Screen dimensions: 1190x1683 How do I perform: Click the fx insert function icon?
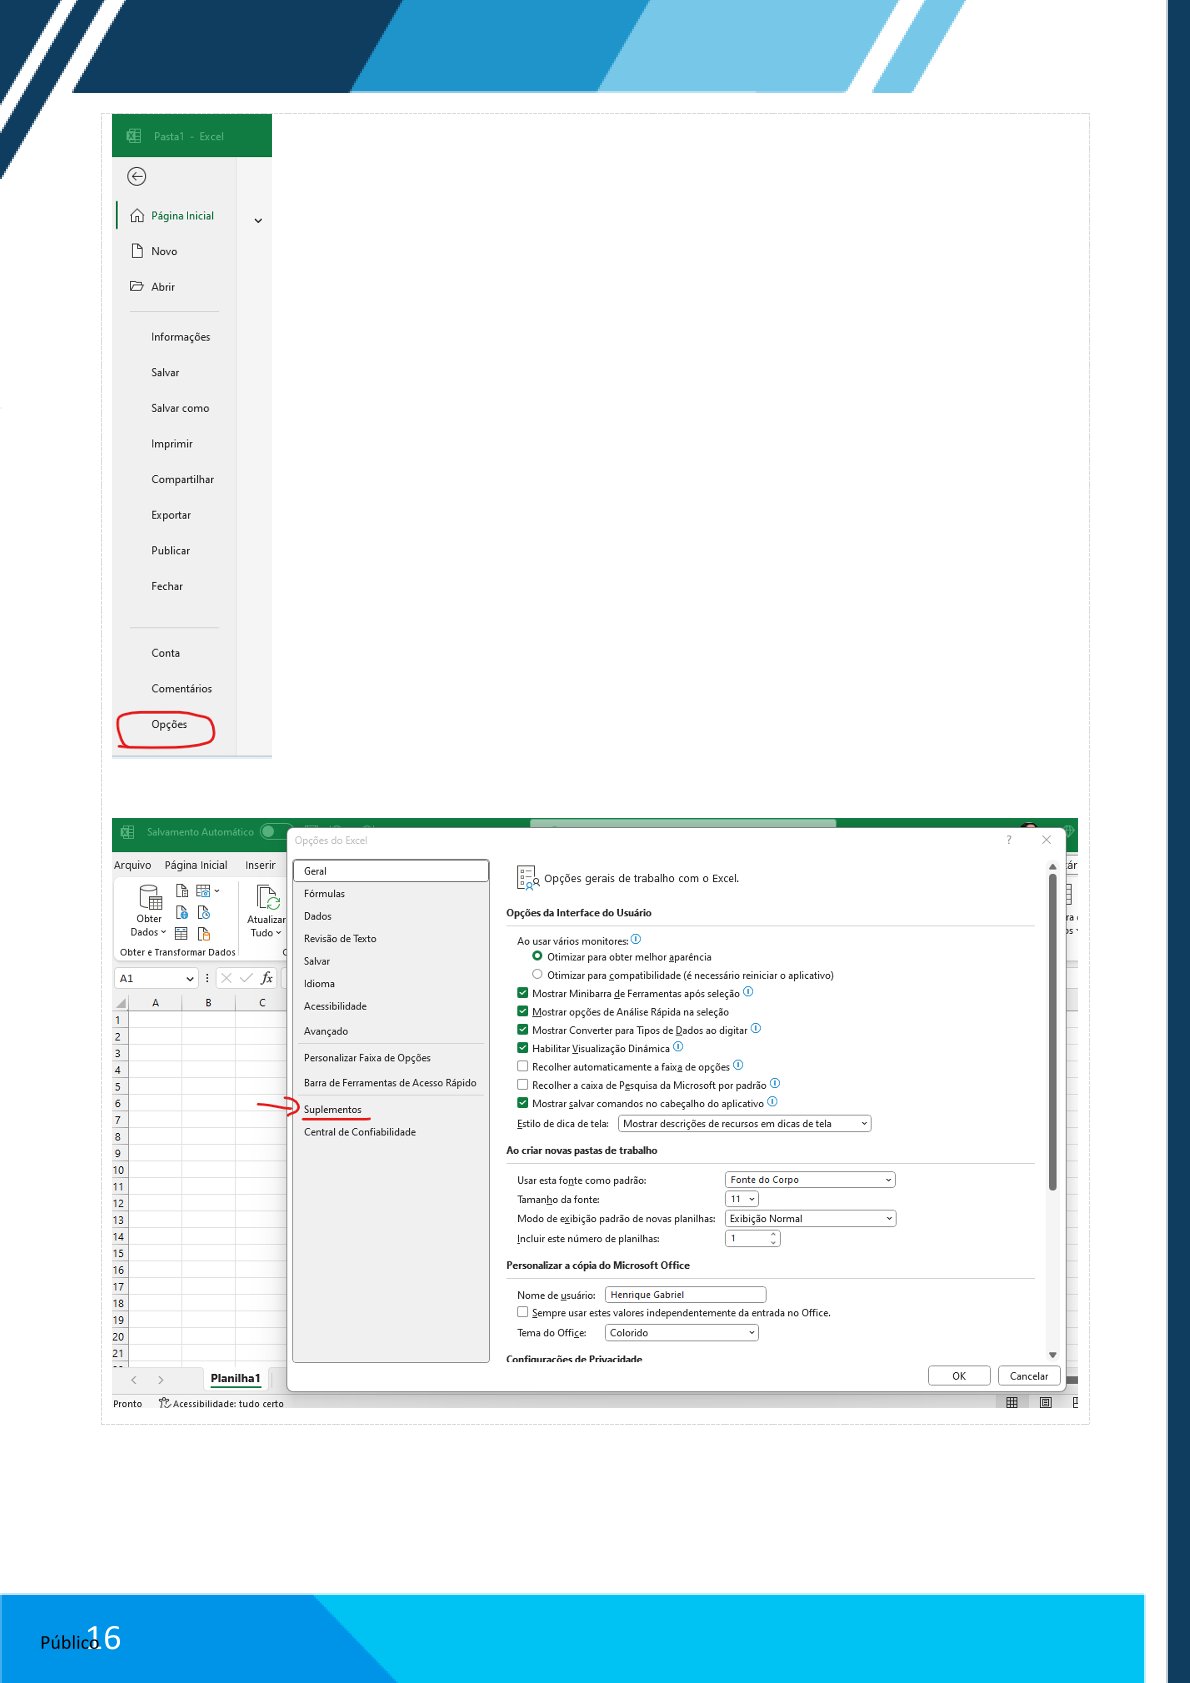267,978
